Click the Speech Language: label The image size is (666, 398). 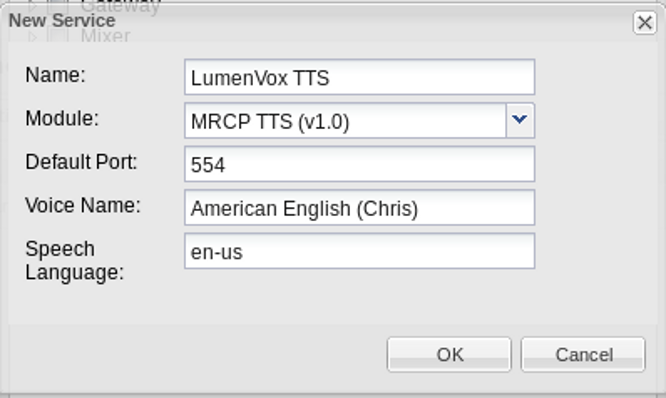pyautogui.click(x=74, y=260)
